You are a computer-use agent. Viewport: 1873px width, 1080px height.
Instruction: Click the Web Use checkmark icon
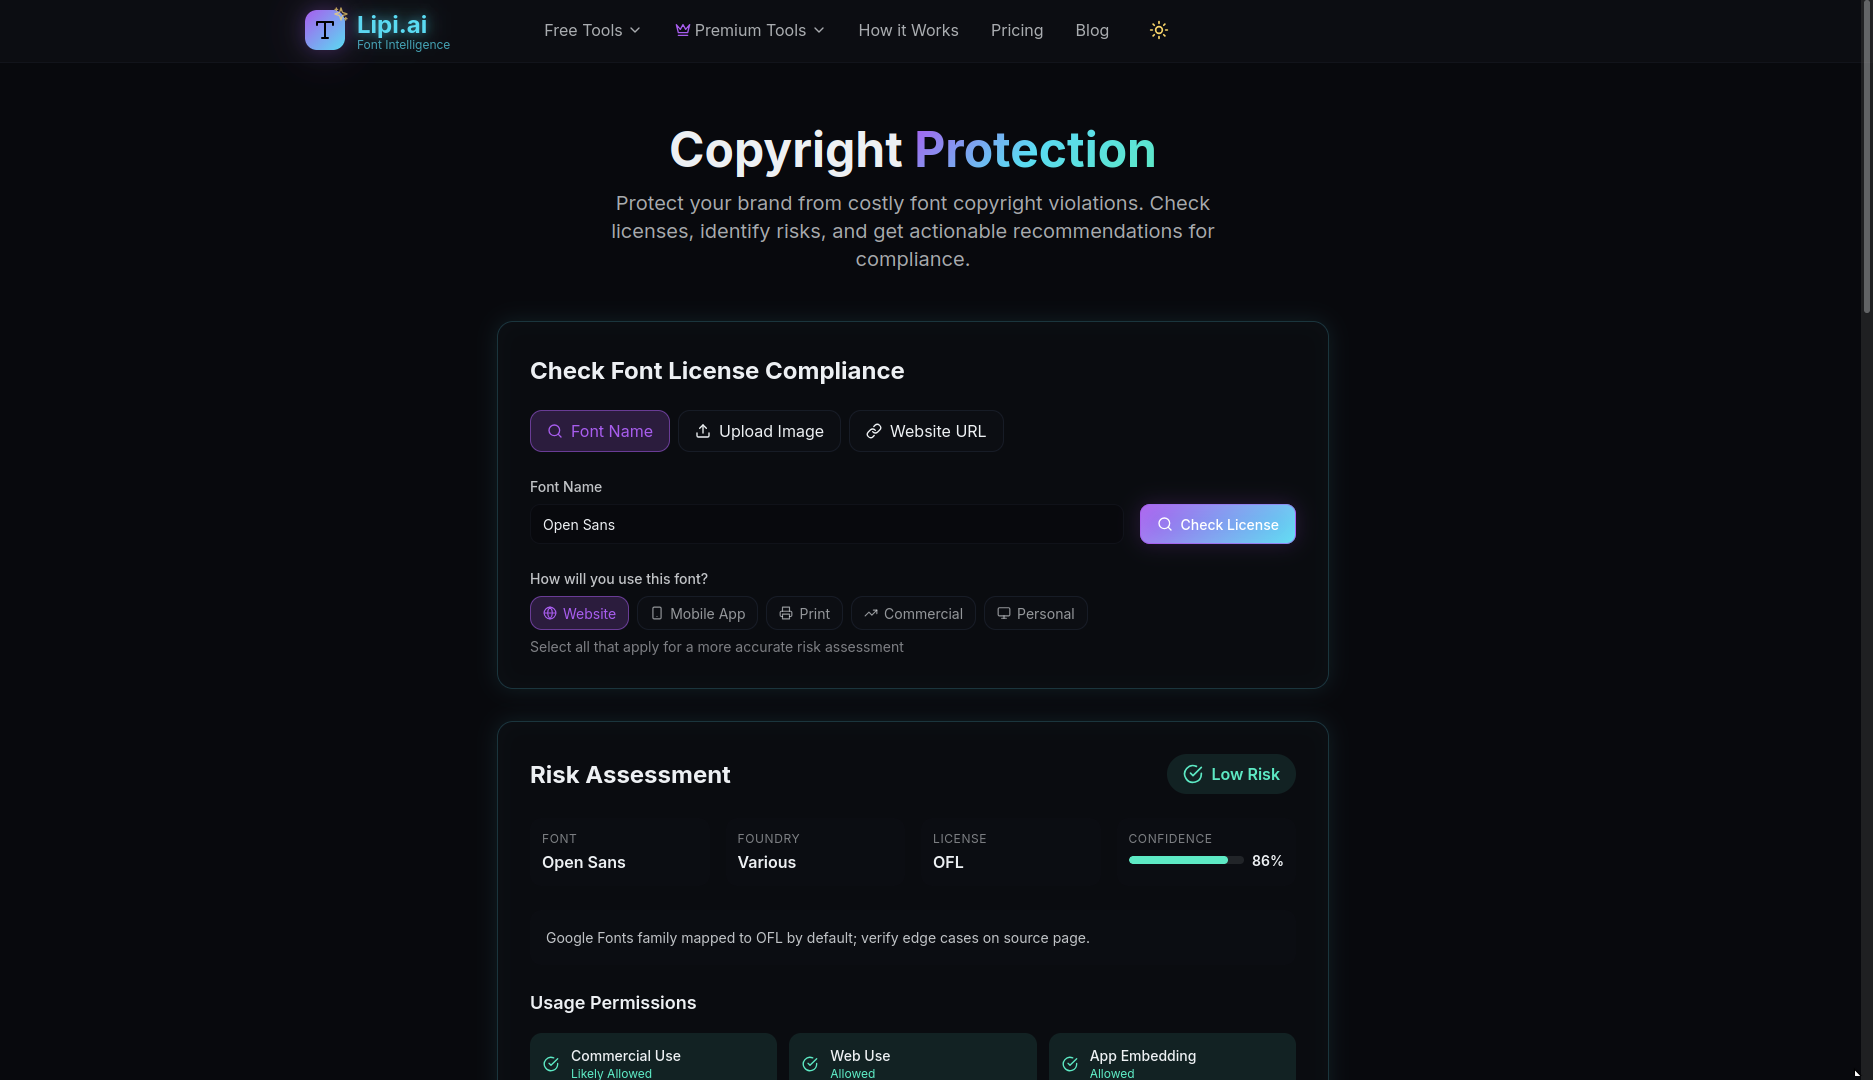[810, 1064]
